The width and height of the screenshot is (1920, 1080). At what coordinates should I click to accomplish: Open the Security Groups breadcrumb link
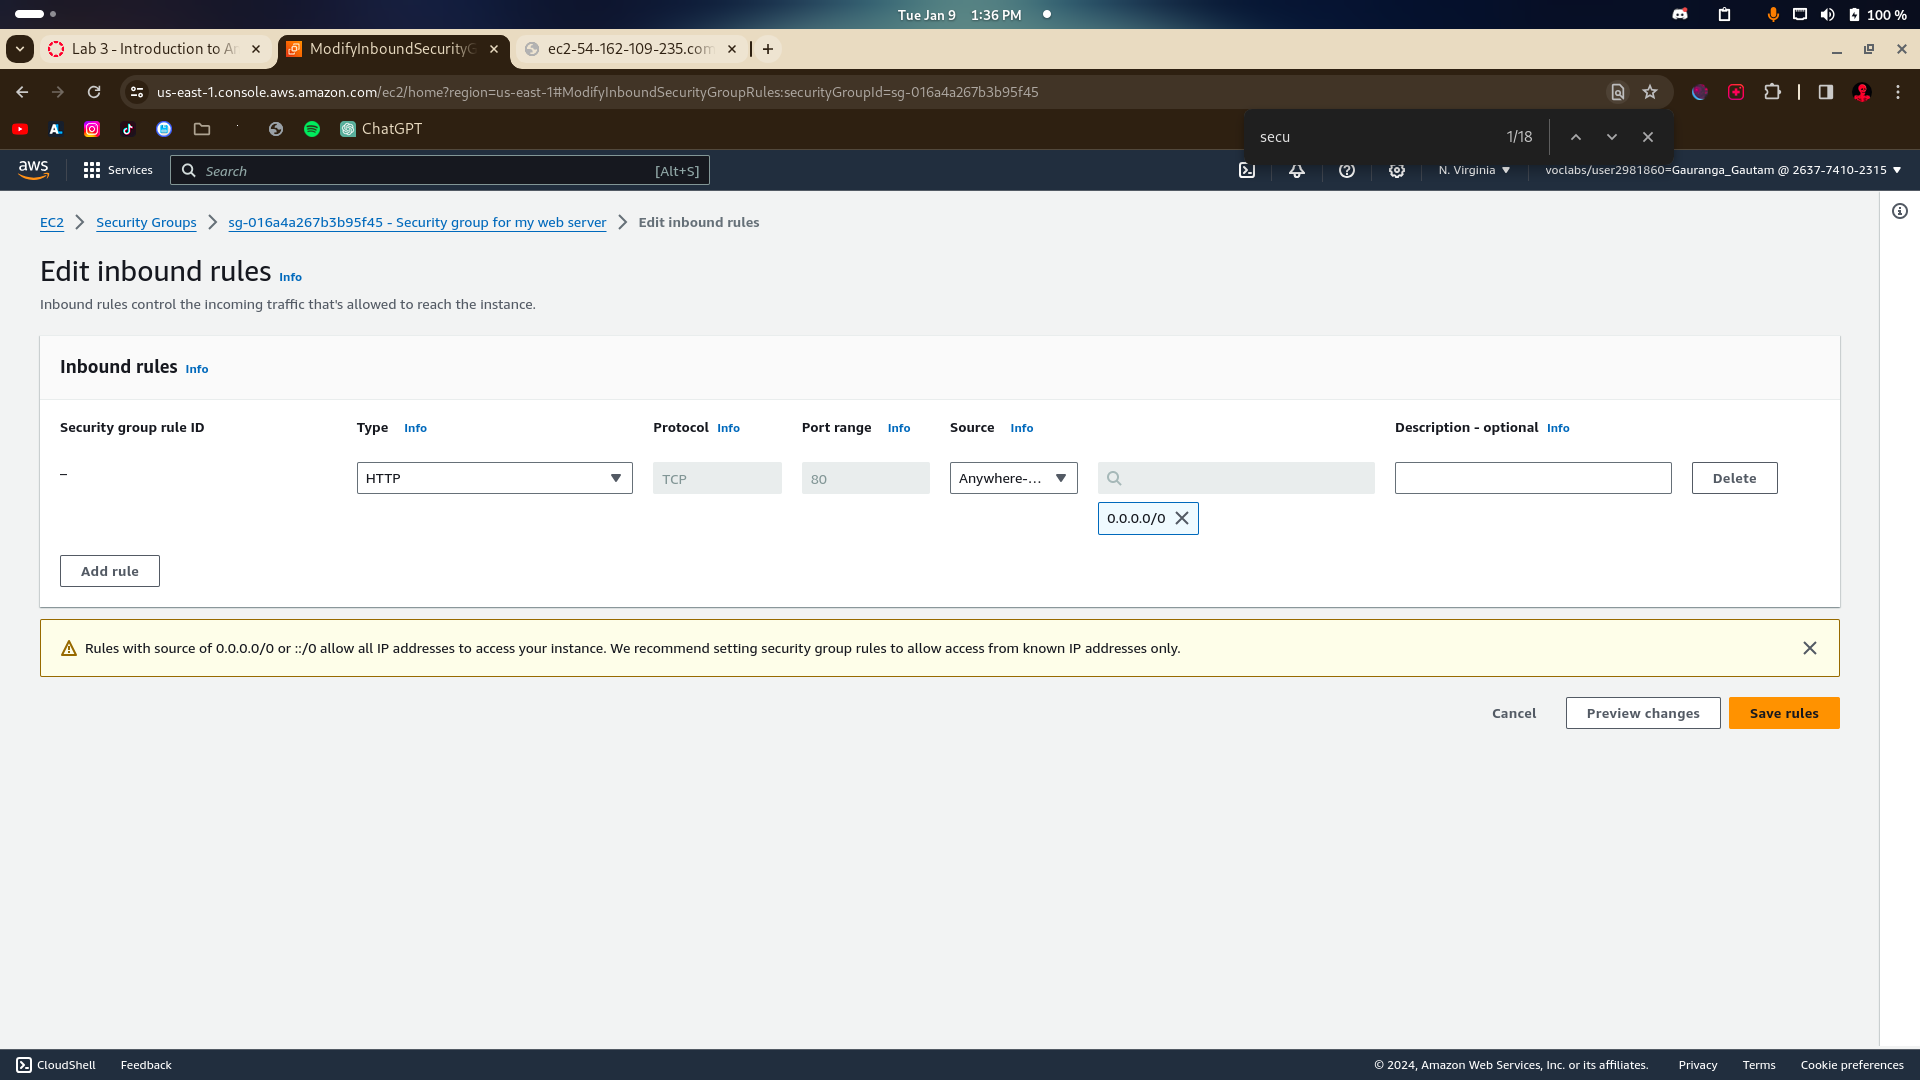point(146,222)
